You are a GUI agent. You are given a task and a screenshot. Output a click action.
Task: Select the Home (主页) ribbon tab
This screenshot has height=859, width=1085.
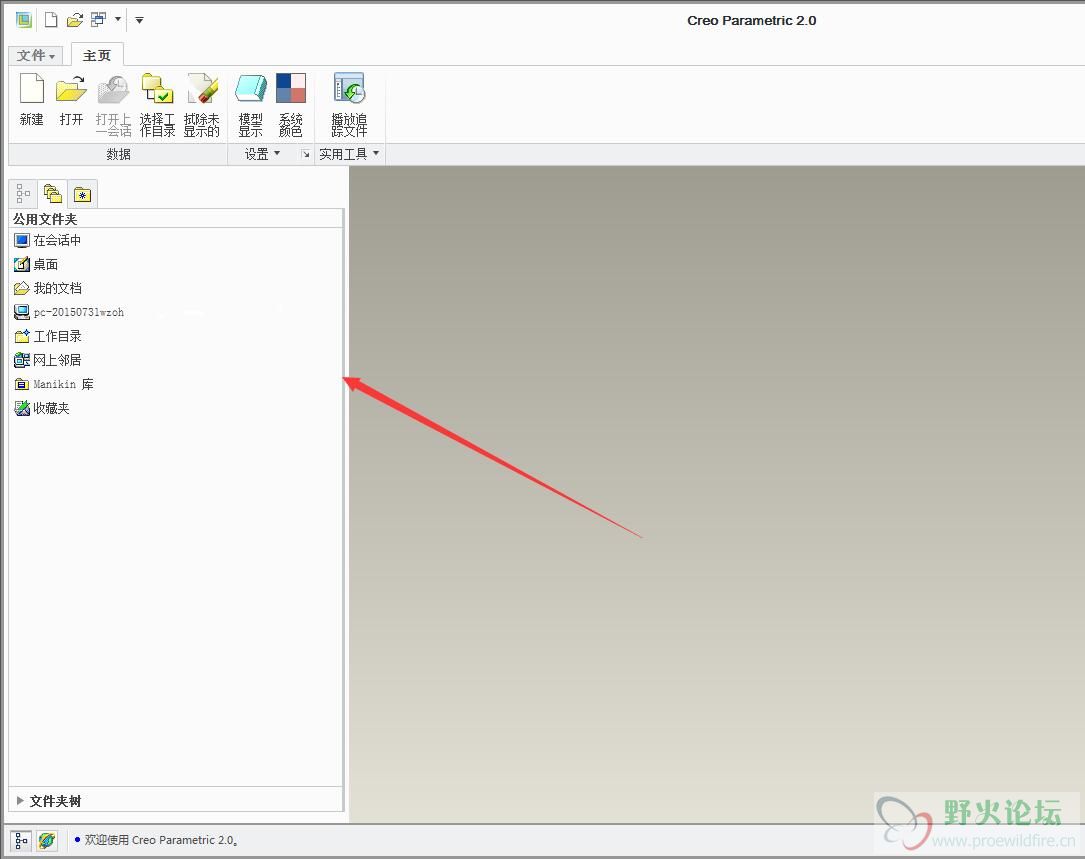tap(97, 55)
